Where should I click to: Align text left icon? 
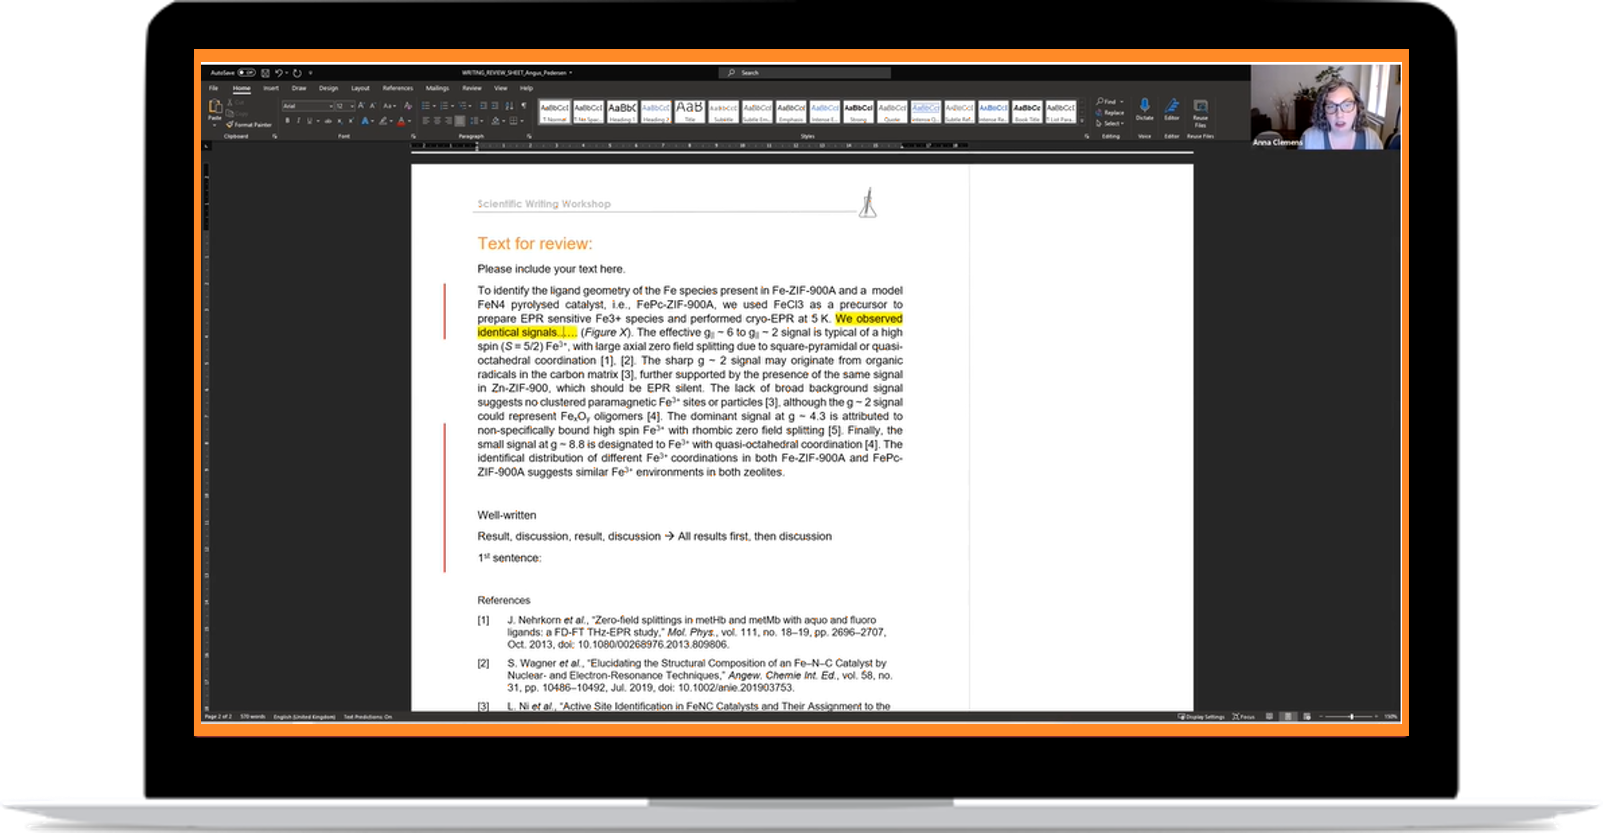[x=426, y=121]
